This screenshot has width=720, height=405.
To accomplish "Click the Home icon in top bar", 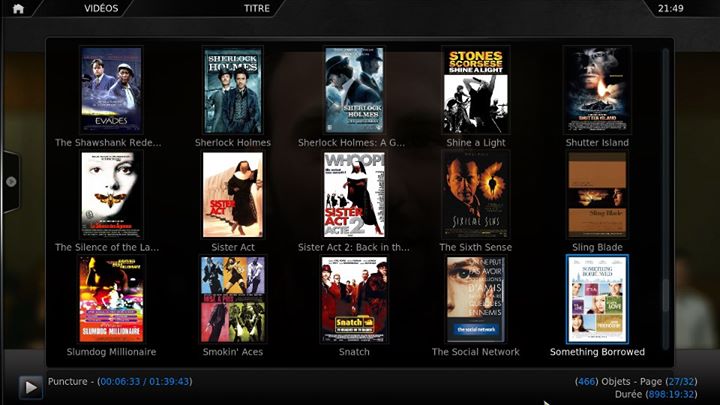I will pyautogui.click(x=17, y=9).
